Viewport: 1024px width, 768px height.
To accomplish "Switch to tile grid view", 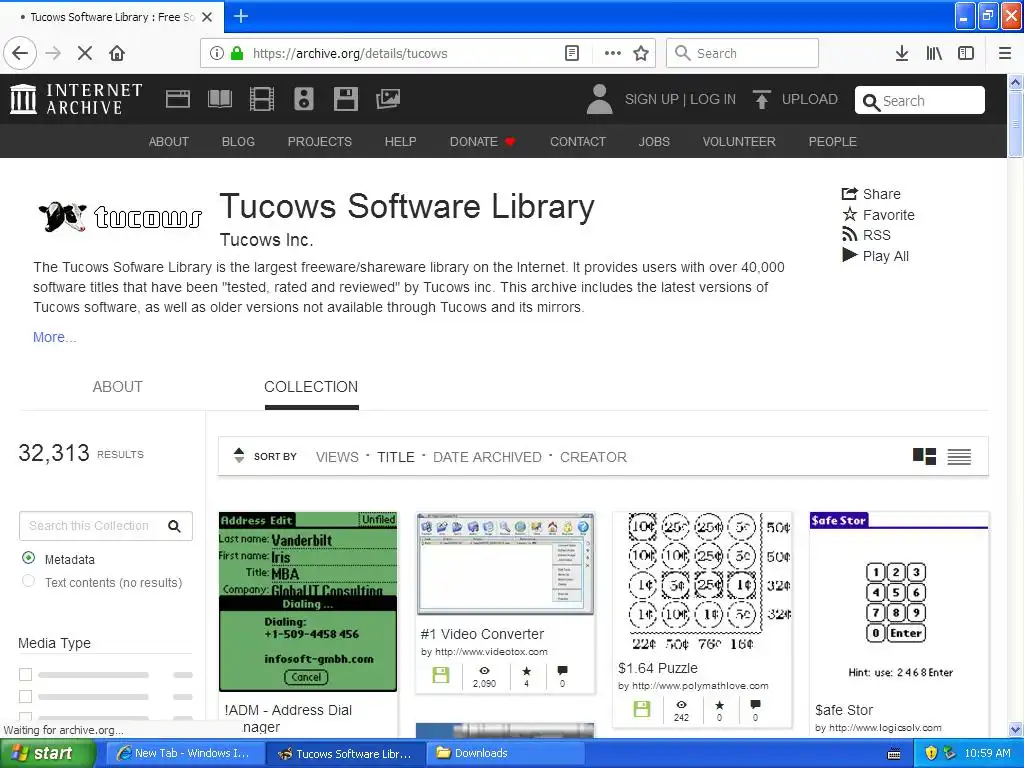I will pos(924,456).
